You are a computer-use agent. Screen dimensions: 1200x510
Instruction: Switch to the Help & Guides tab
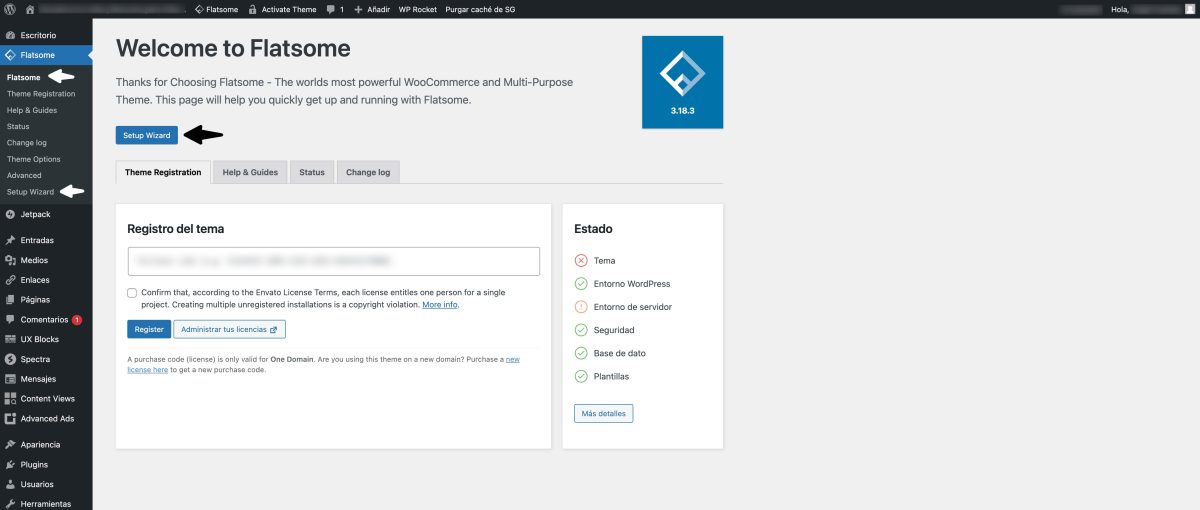coord(250,172)
